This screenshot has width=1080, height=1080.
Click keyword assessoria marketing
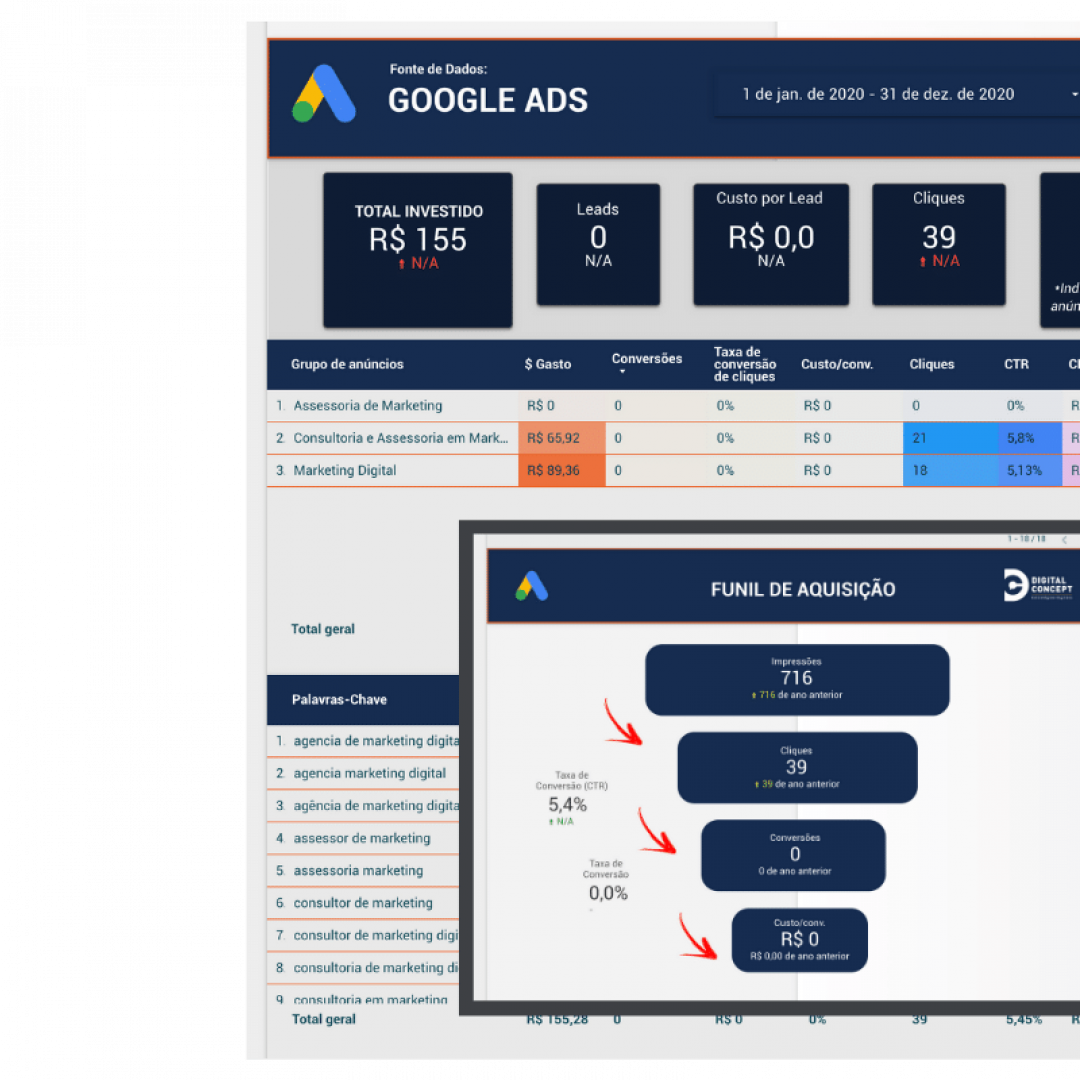(358, 871)
